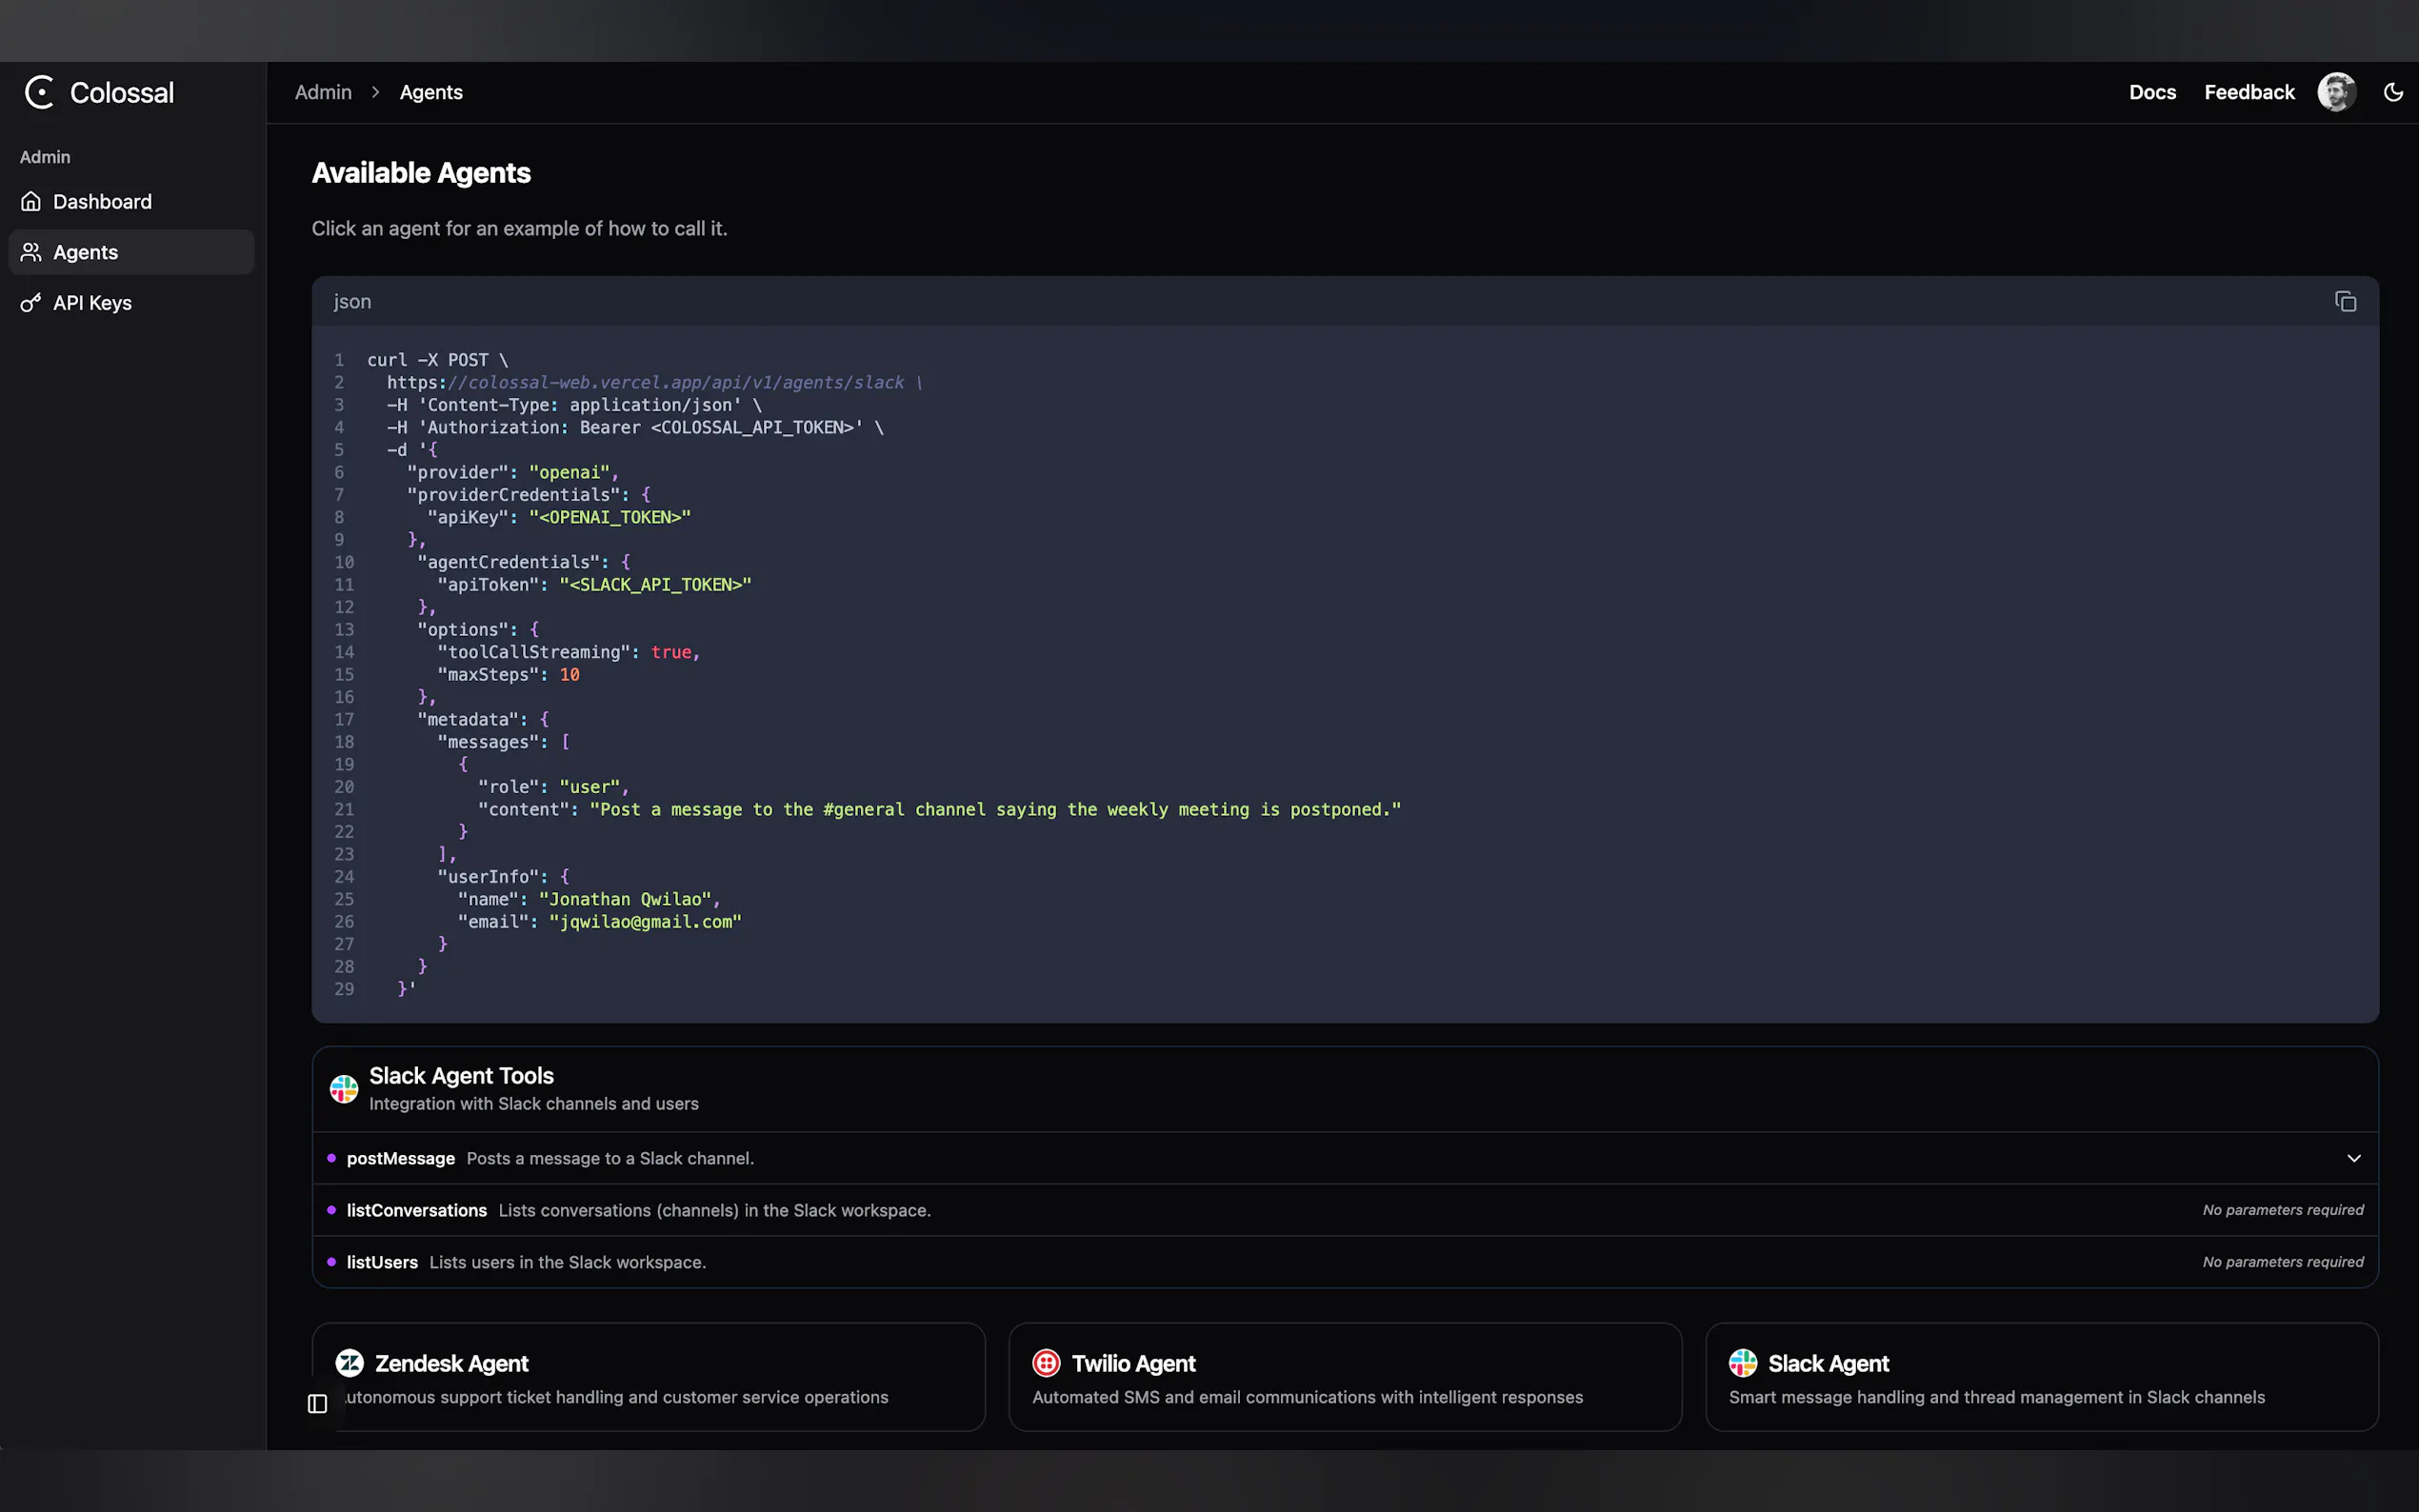The height and width of the screenshot is (1512, 2419).
Task: Go to Admin breadcrumb
Action: (x=323, y=92)
